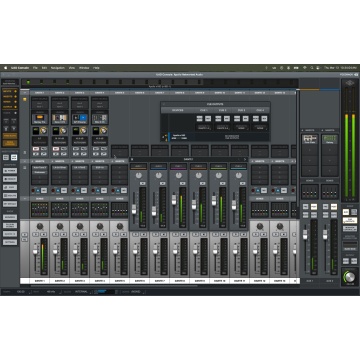Click the fader on the first sends popup strip
The width and height of the screenshot is (360, 360).
click(134, 209)
